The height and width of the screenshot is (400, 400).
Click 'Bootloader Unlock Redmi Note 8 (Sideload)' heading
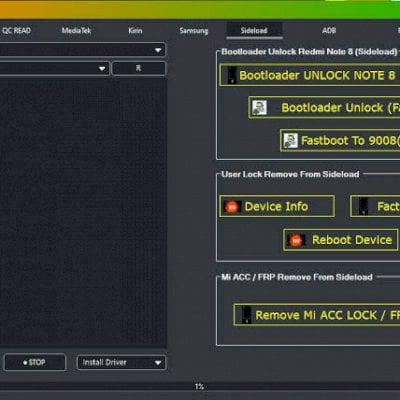(309, 52)
